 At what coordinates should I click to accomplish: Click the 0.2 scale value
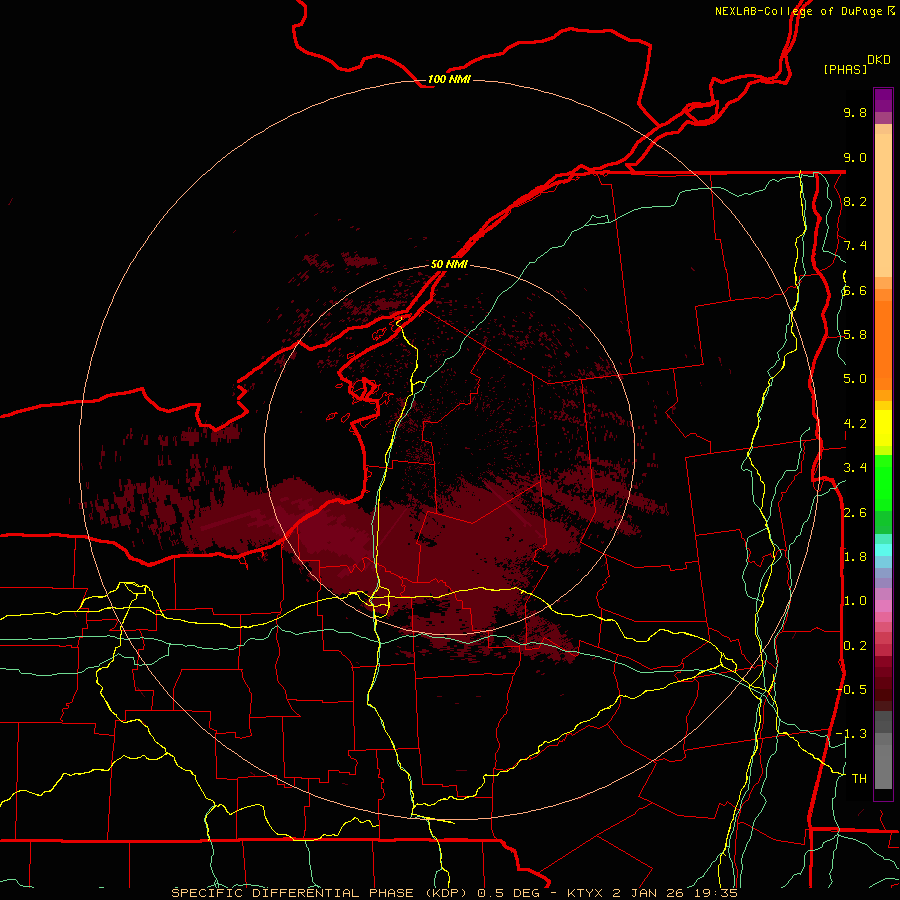coord(855,646)
